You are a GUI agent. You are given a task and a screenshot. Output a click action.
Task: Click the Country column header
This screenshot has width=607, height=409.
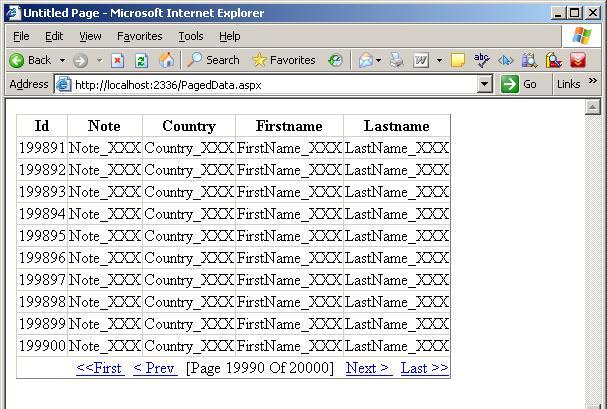[189, 126]
